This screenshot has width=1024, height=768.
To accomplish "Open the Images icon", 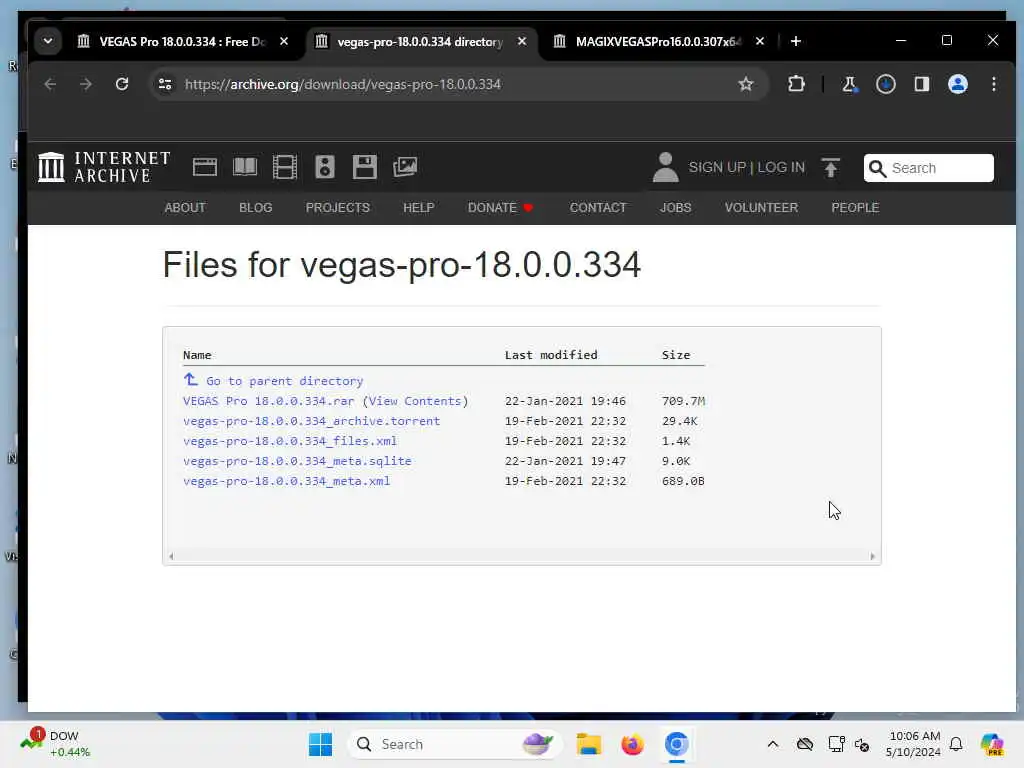I will click(x=405, y=167).
